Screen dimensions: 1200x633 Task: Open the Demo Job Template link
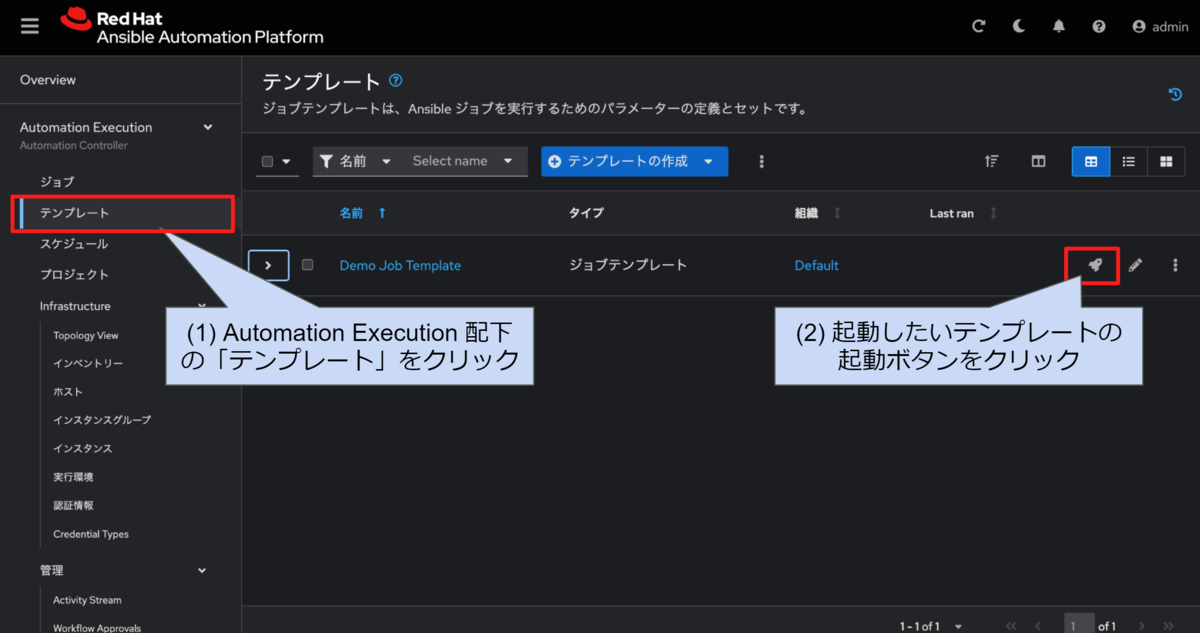click(400, 265)
